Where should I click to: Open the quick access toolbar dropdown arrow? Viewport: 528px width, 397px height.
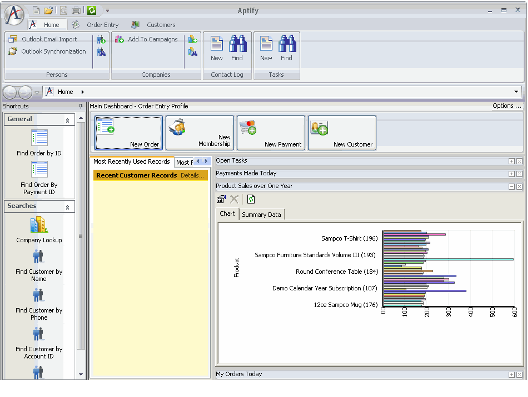point(107,11)
